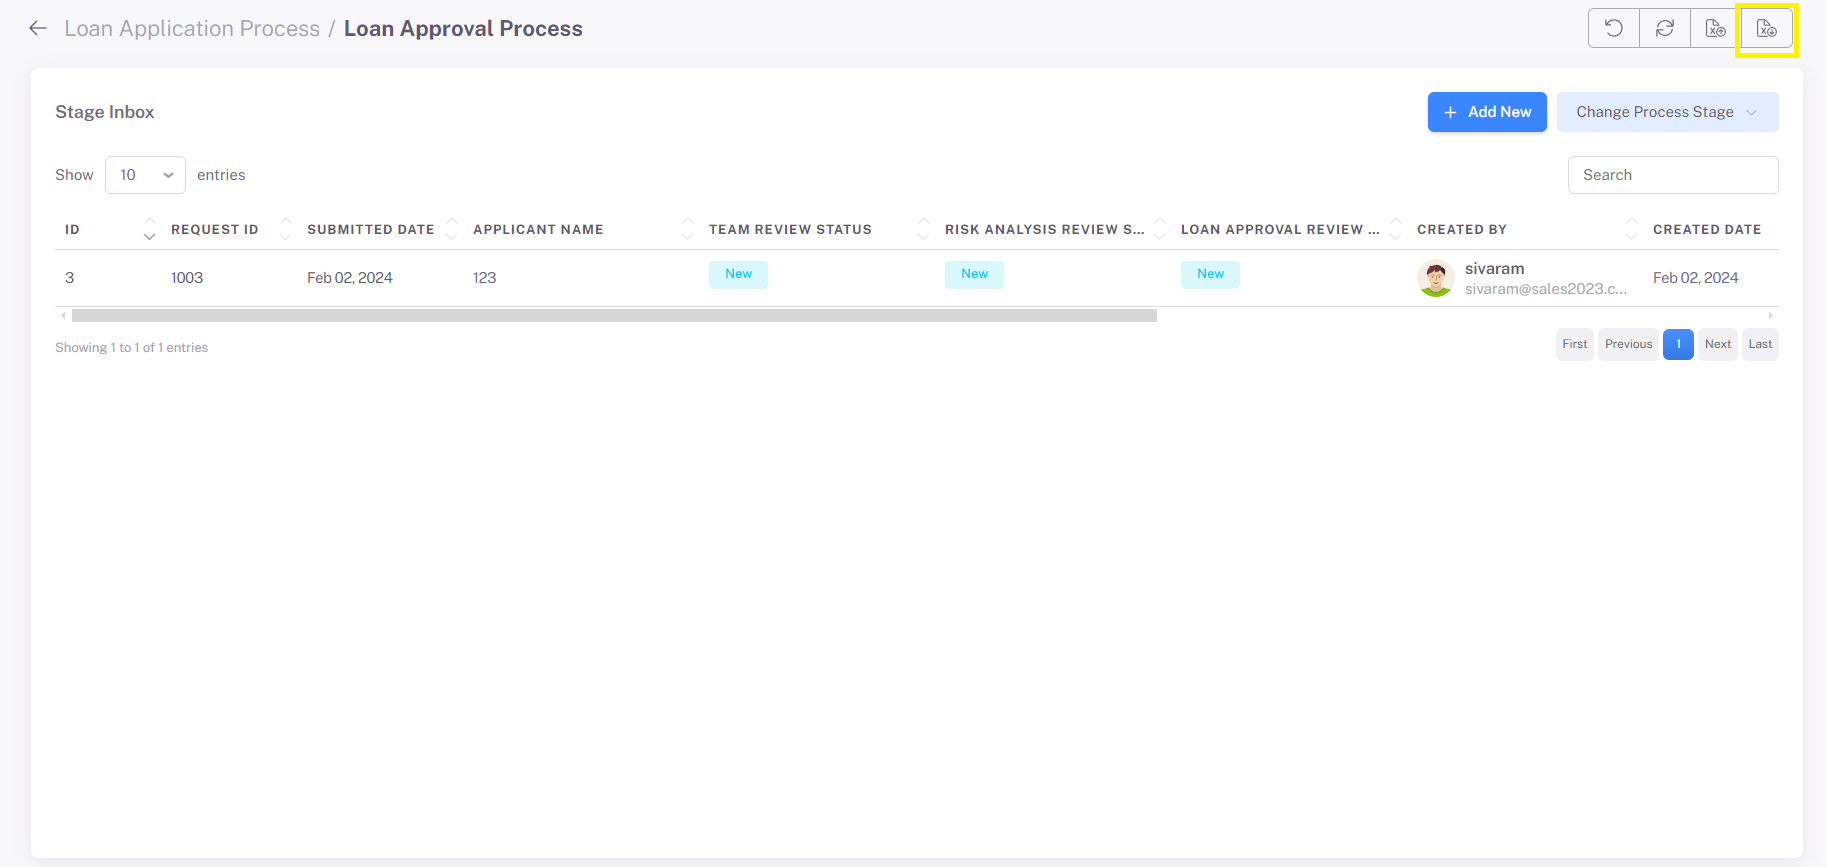The image size is (1826, 867).
Task: Click the Add New button
Action: pos(1487,112)
